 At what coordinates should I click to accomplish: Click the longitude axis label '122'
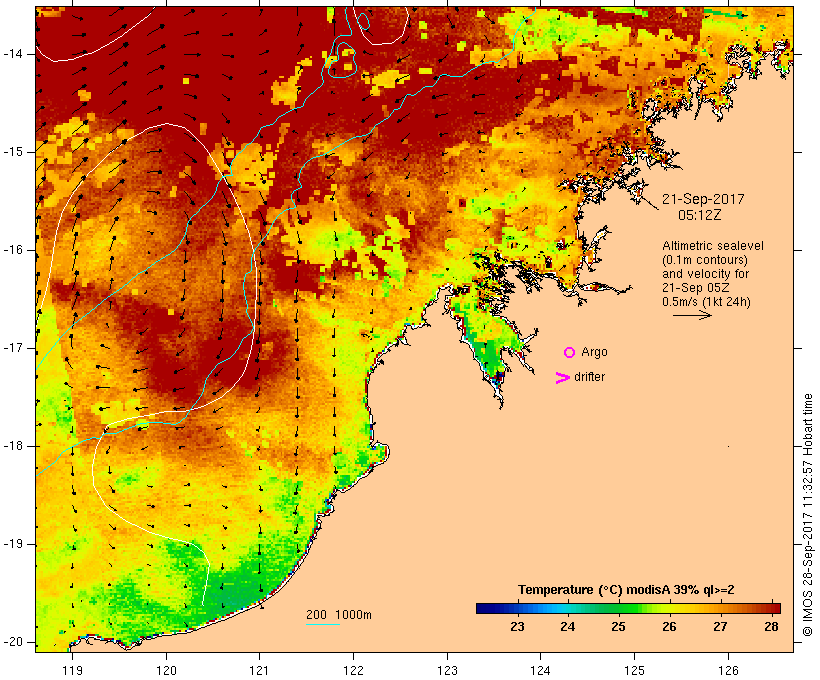coord(354,670)
